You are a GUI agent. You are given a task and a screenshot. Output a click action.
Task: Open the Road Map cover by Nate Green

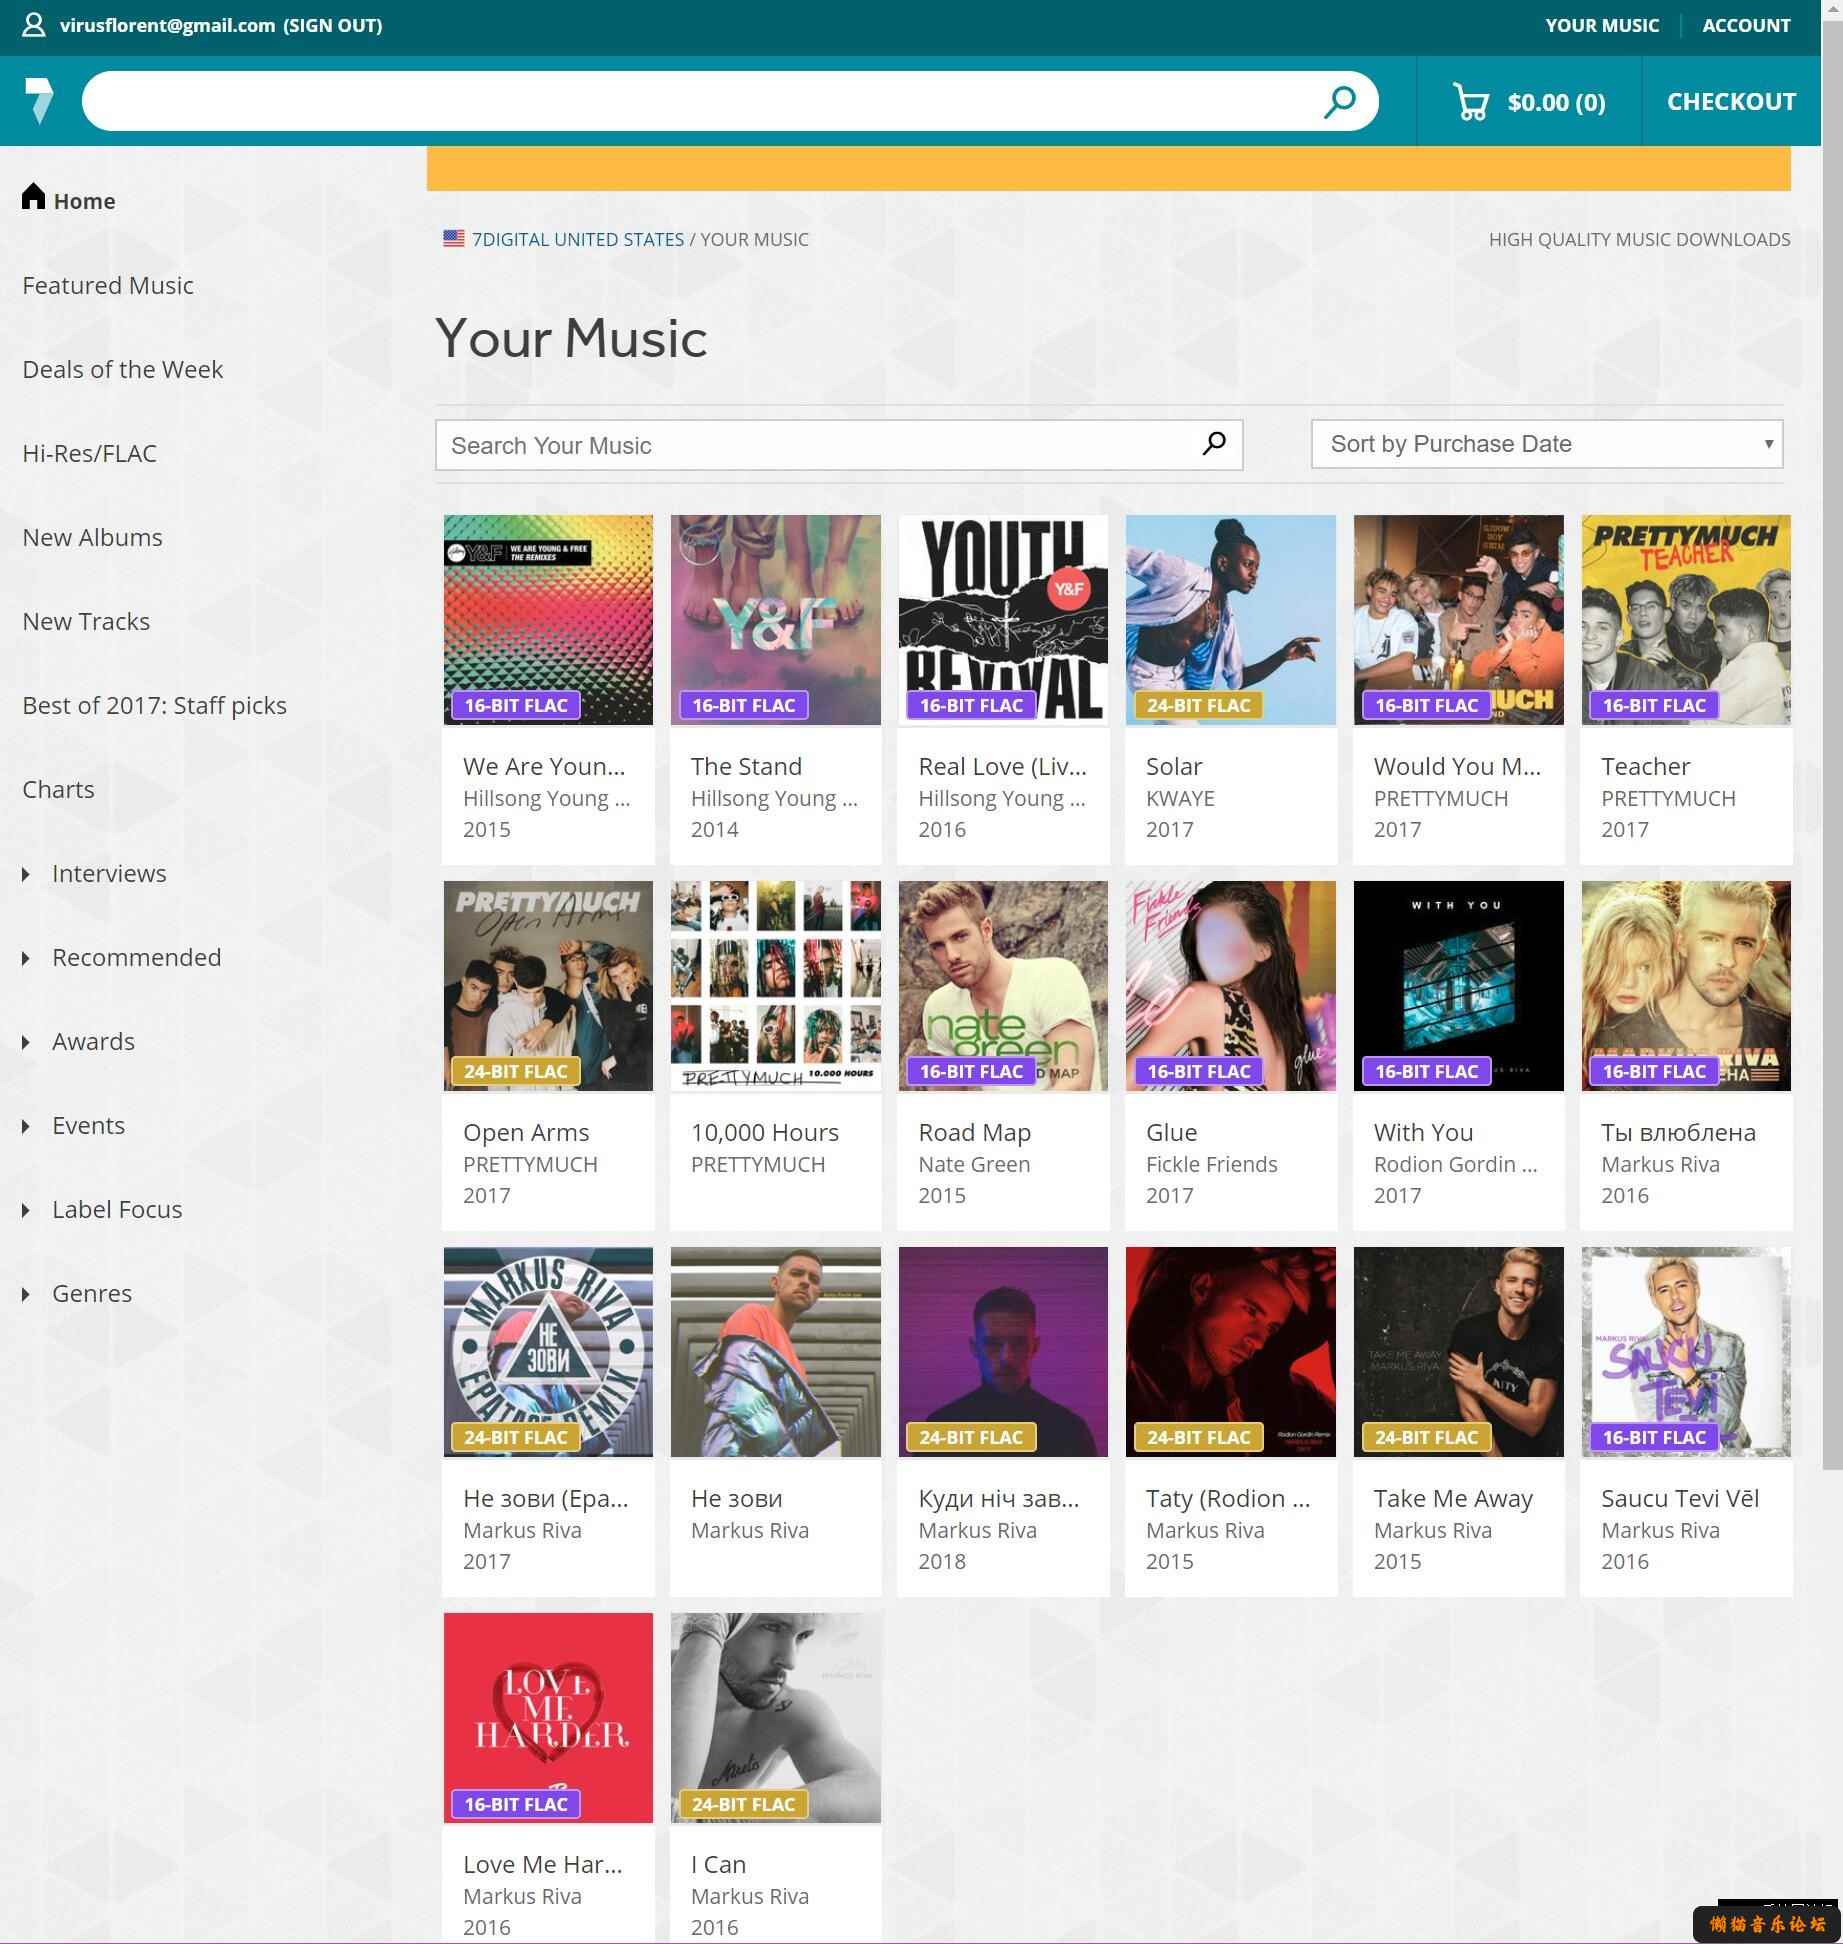click(x=1003, y=986)
